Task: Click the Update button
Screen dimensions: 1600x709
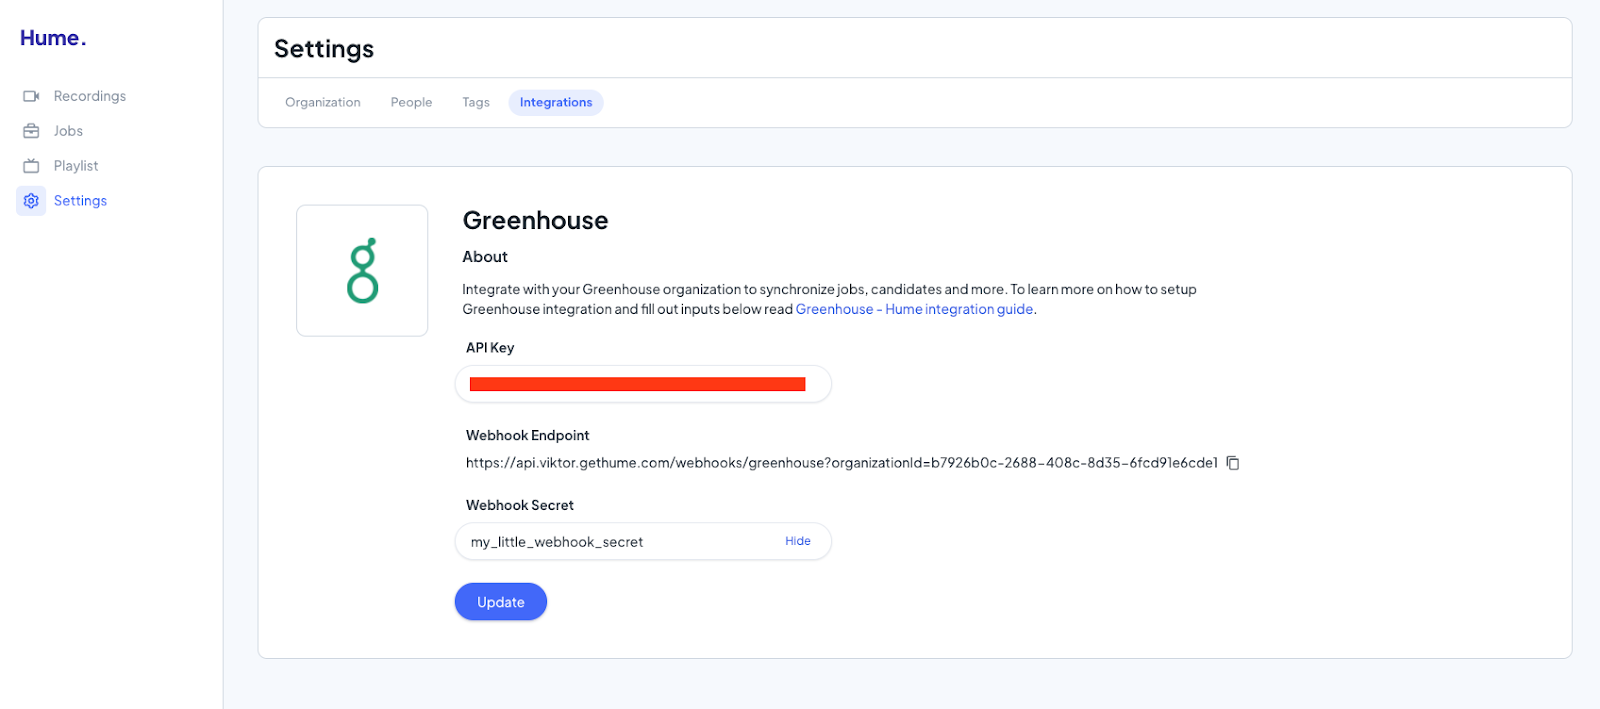Action: click(x=501, y=602)
